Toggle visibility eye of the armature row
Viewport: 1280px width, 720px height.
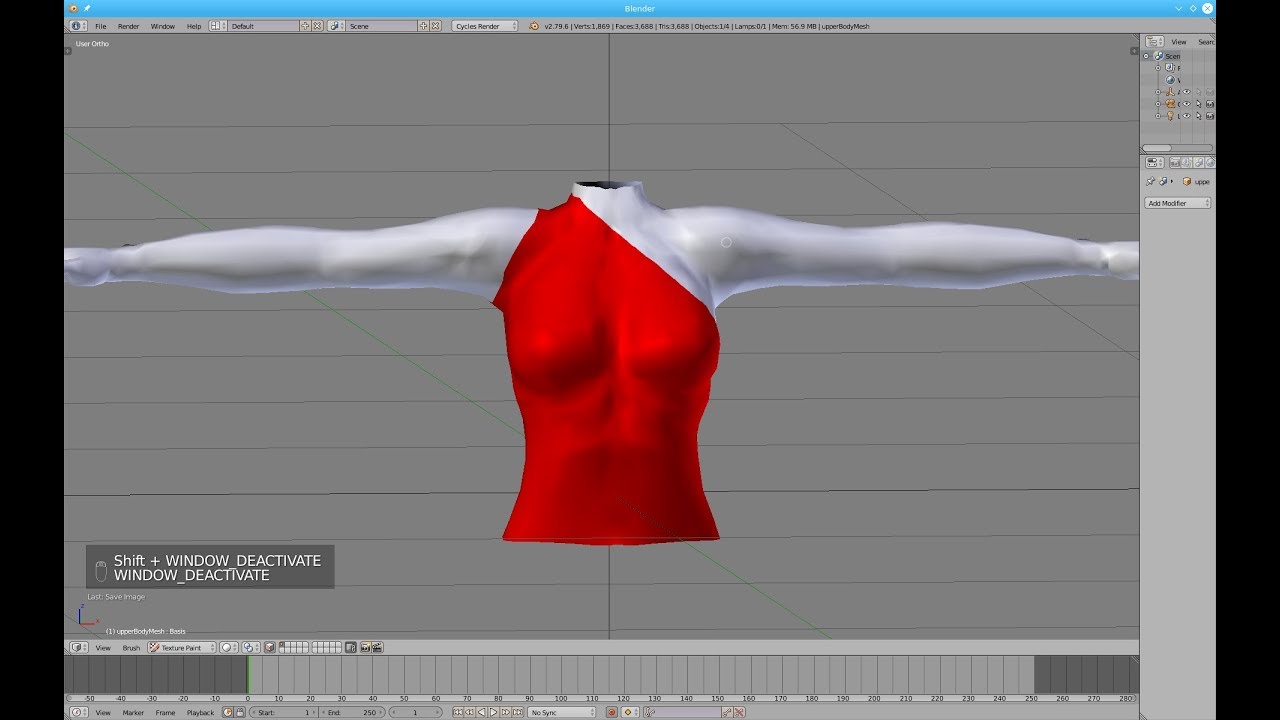(x=1186, y=92)
